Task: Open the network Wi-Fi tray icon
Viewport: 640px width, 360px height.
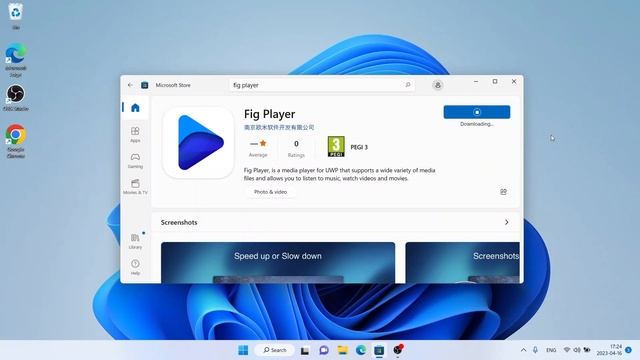Action: [x=567, y=350]
